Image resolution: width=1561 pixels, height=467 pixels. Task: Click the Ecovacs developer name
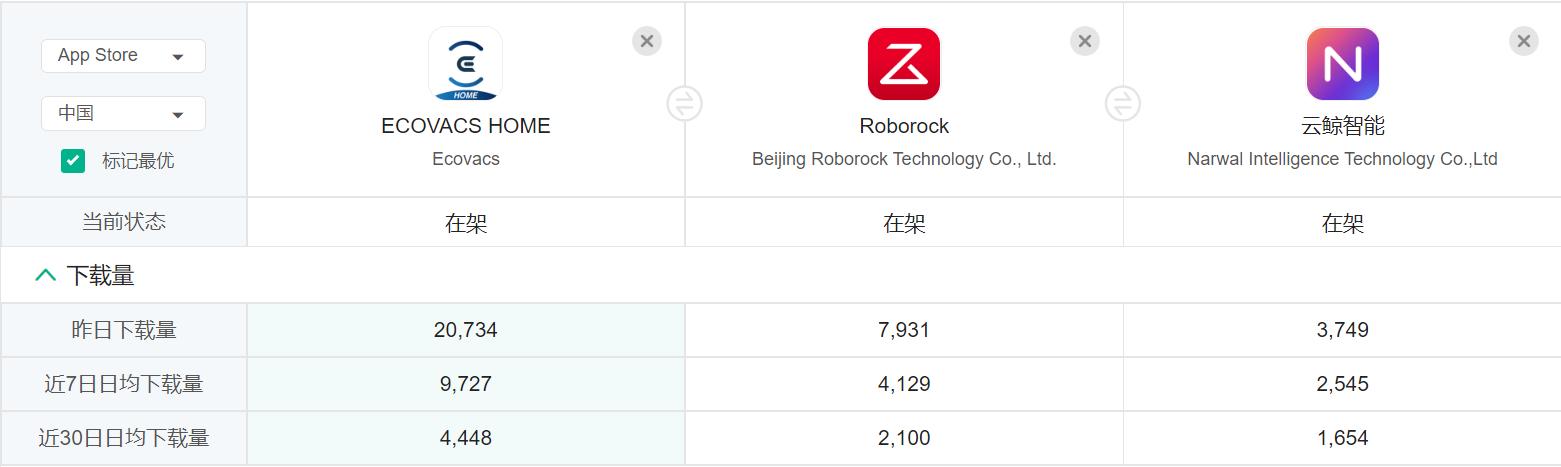pyautogui.click(x=465, y=159)
